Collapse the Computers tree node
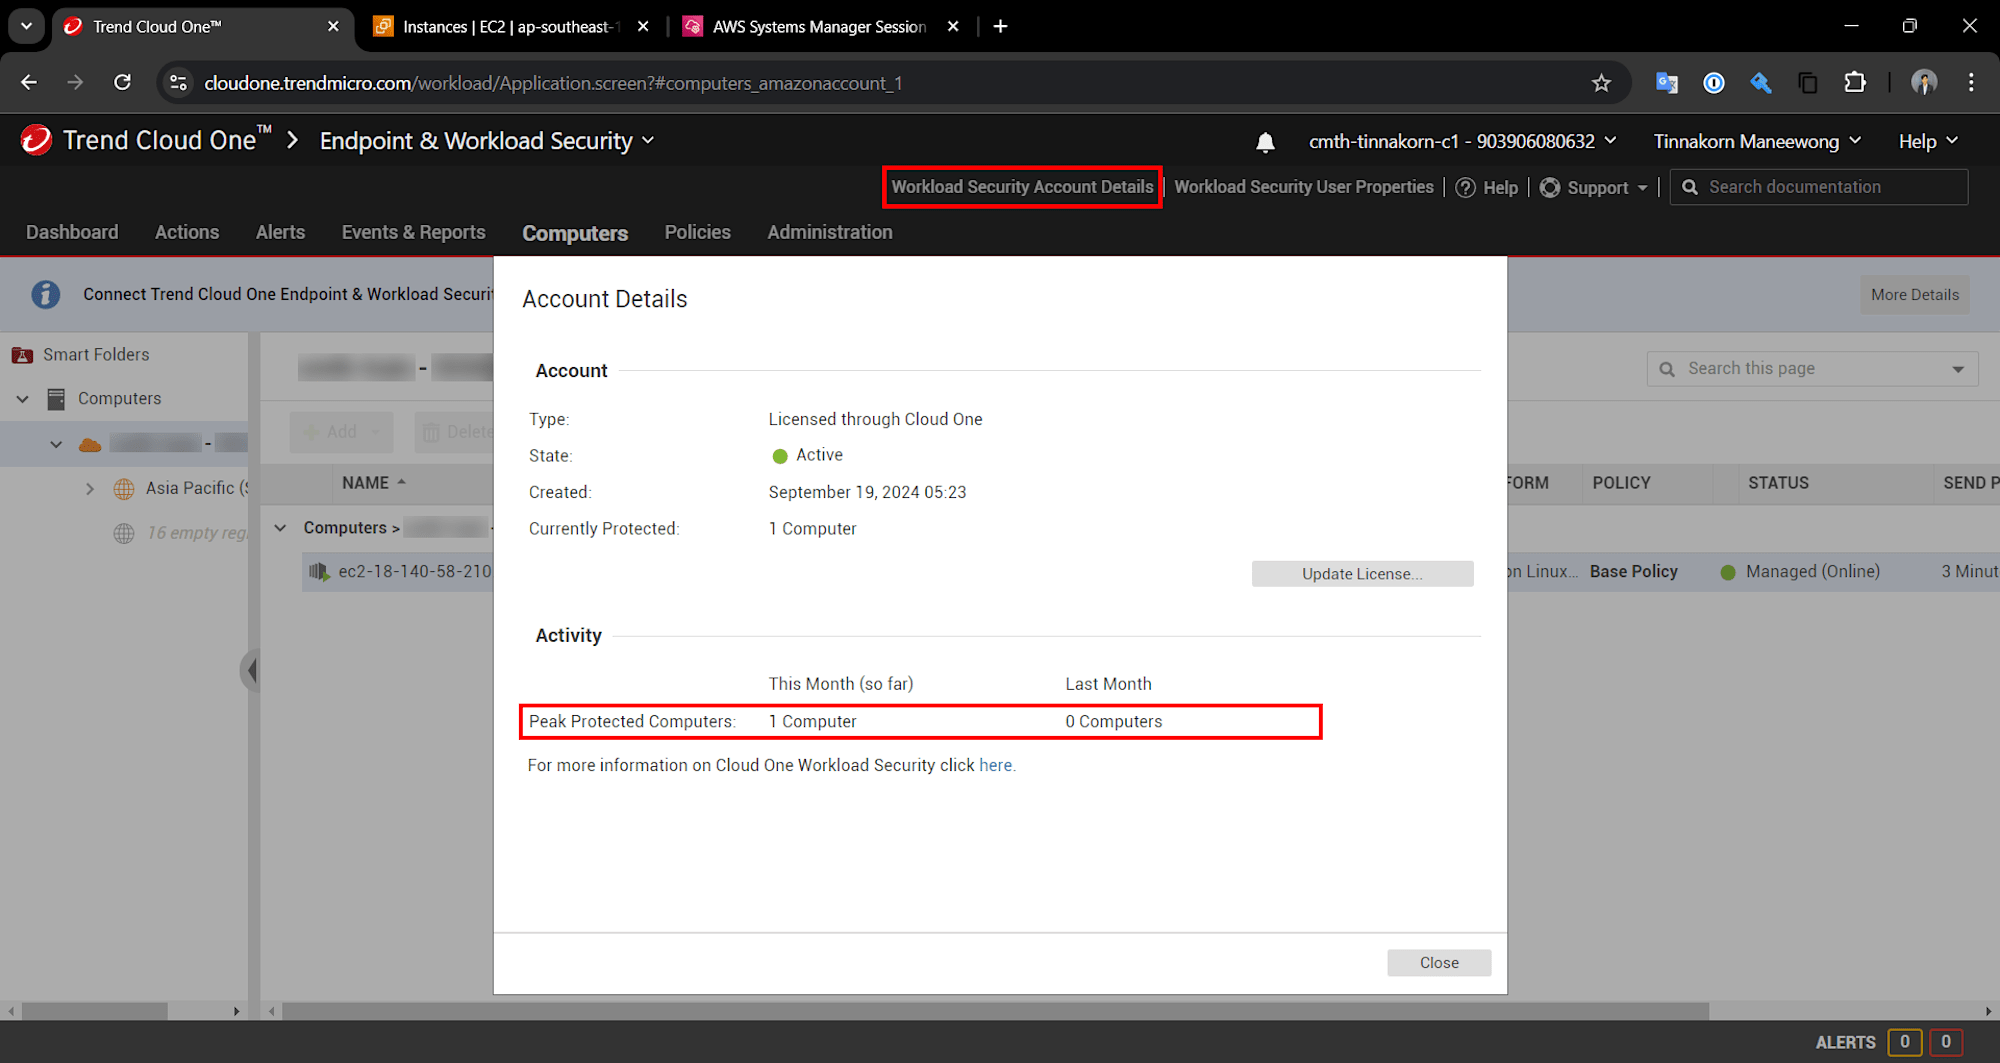This screenshot has height=1063, width=2000. [22, 399]
